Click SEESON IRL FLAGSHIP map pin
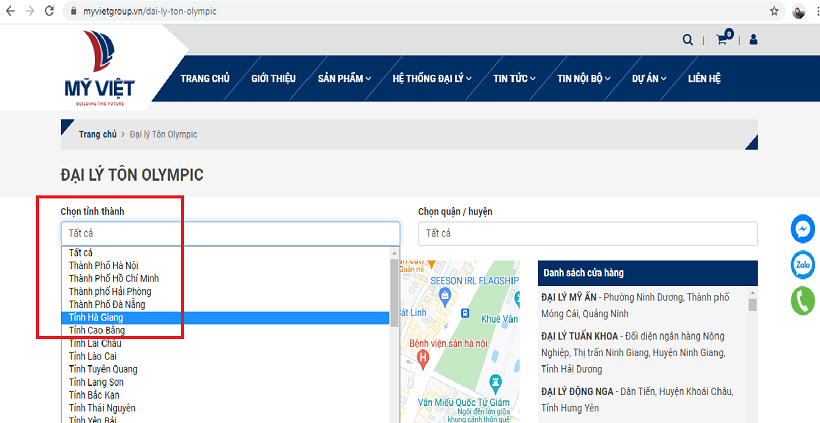This screenshot has width=820, height=423. coord(445,296)
